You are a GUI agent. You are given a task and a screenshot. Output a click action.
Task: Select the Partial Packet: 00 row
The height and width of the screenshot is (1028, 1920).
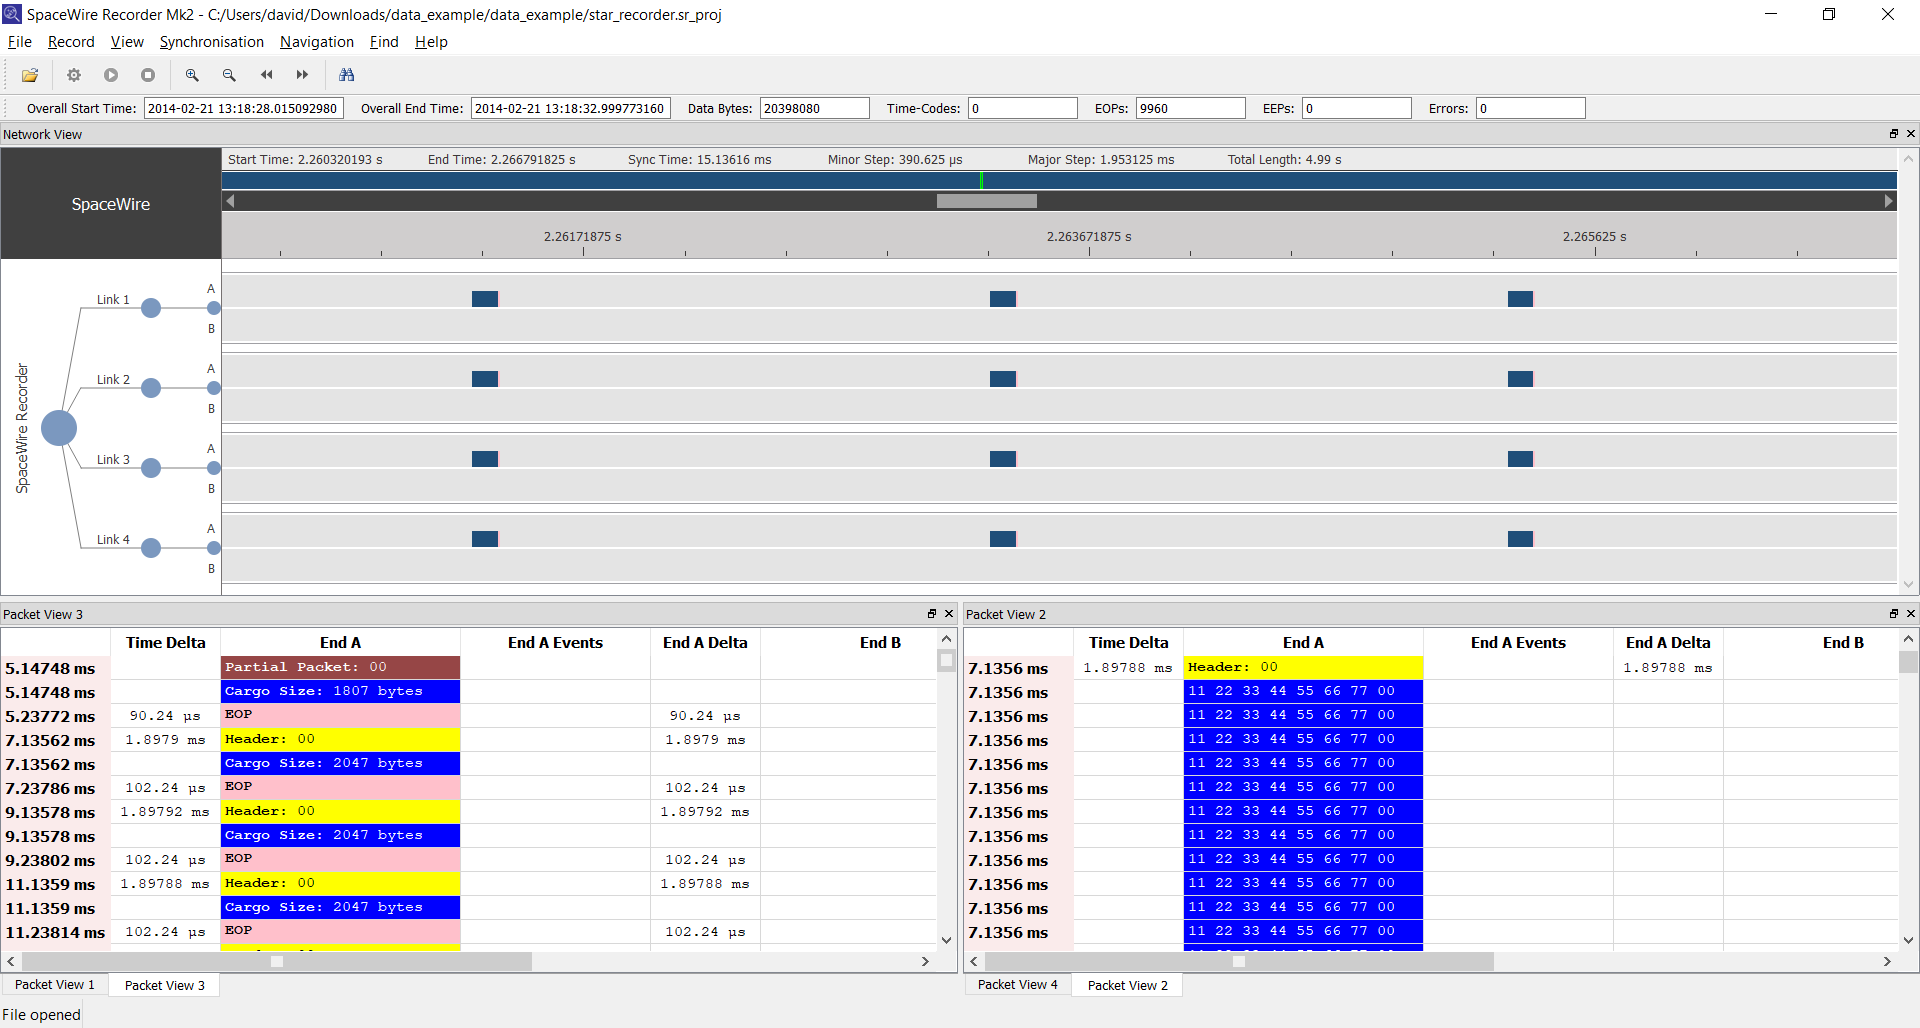[340, 667]
